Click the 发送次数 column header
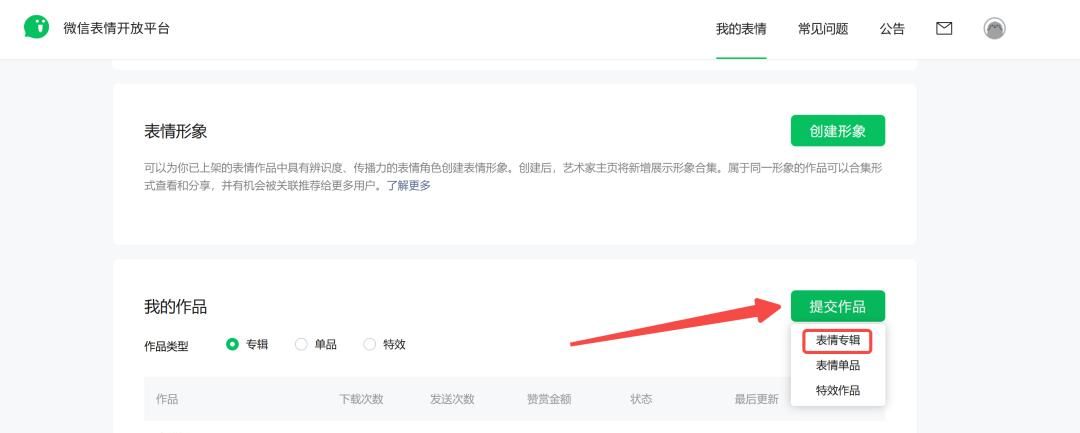This screenshot has height=433, width=1080. [x=453, y=399]
